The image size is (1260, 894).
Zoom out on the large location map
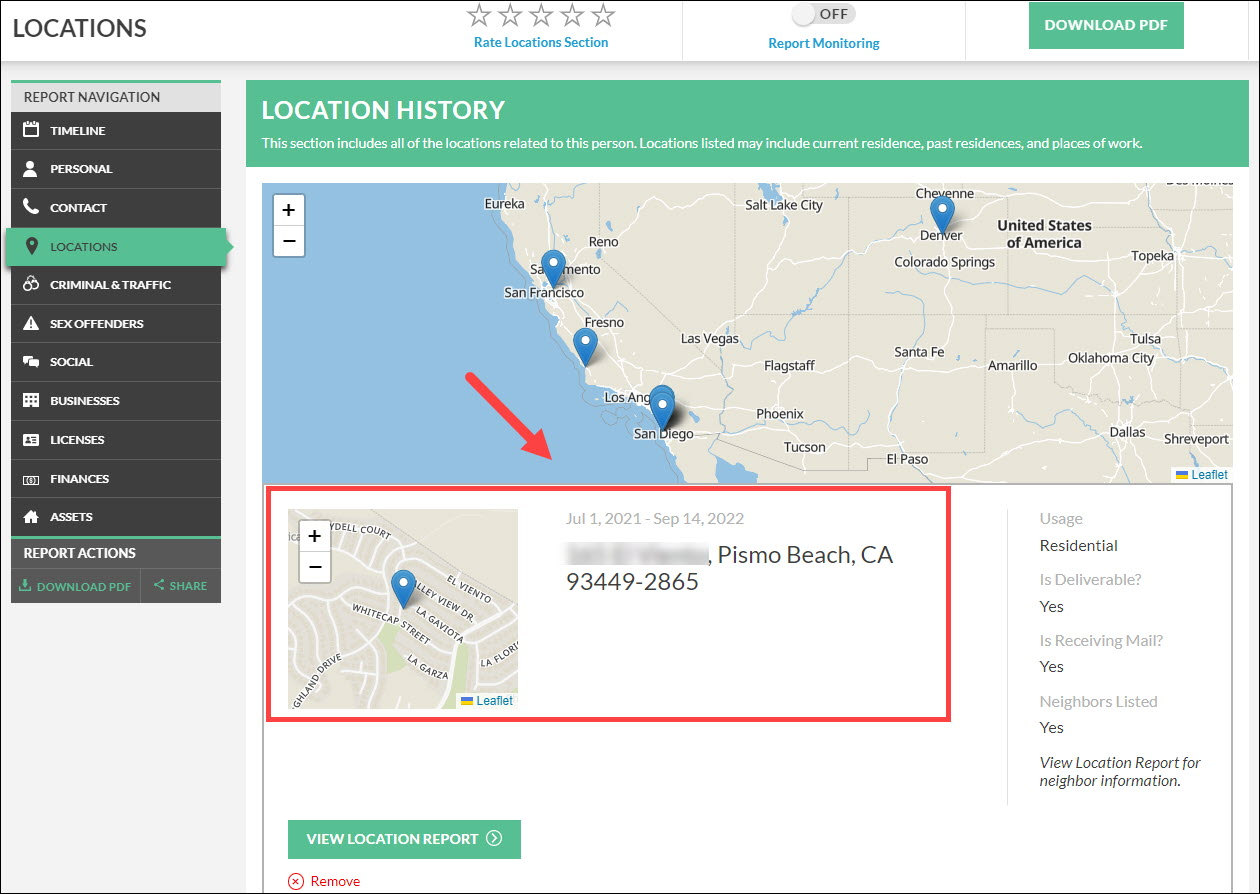(x=288, y=241)
